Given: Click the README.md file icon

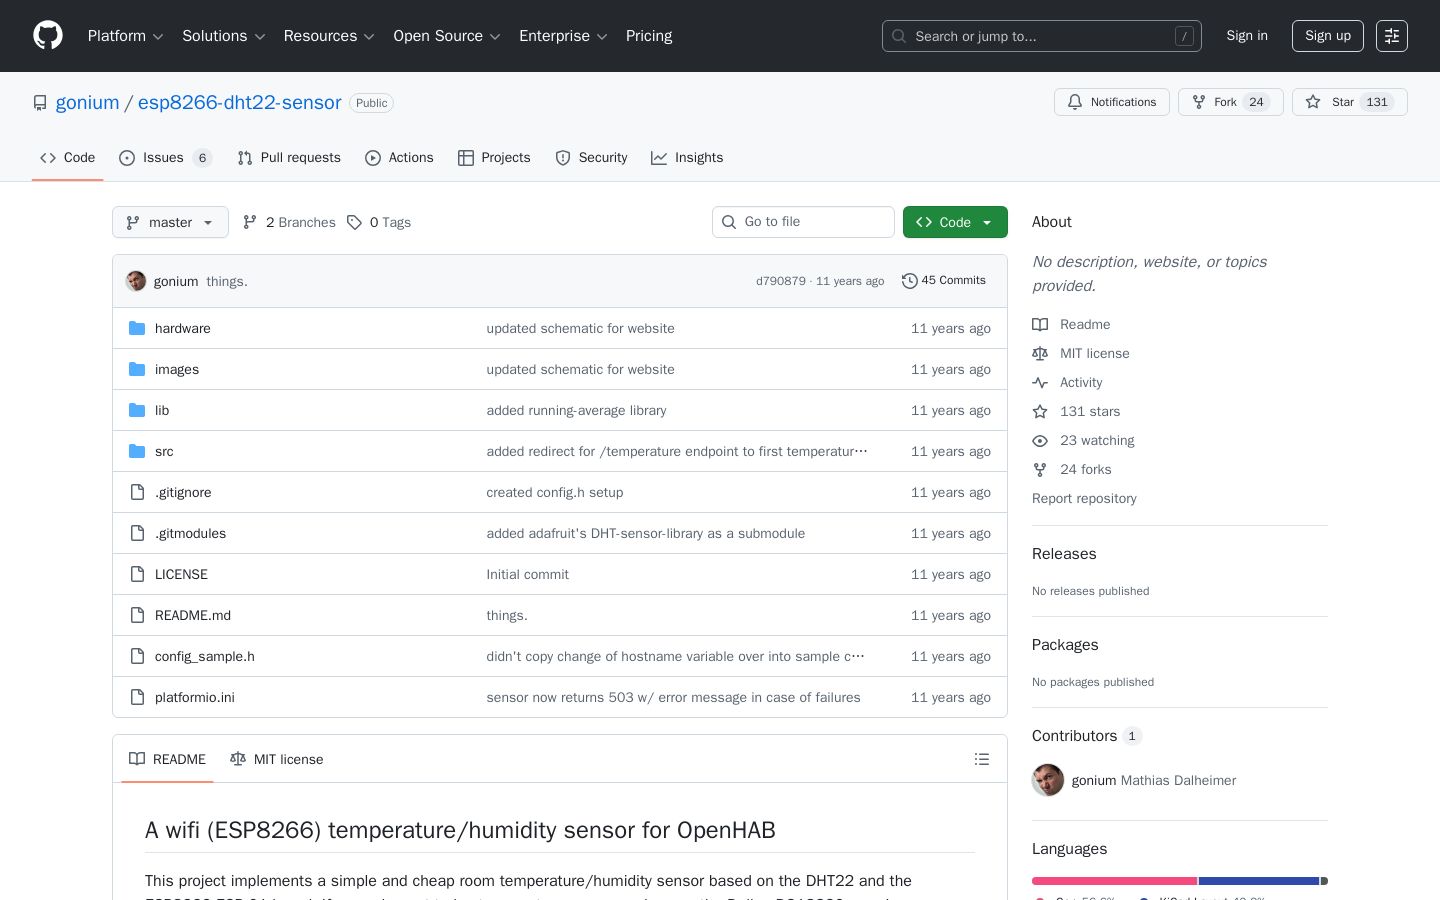Looking at the screenshot, I should coord(137,615).
